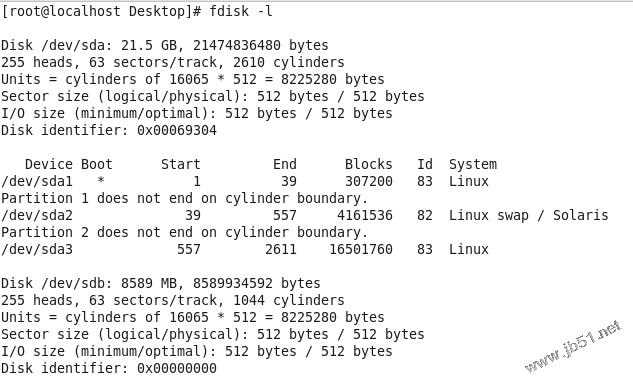Click the Linux swap / Solaris text
The height and width of the screenshot is (384, 633).
click(528, 215)
